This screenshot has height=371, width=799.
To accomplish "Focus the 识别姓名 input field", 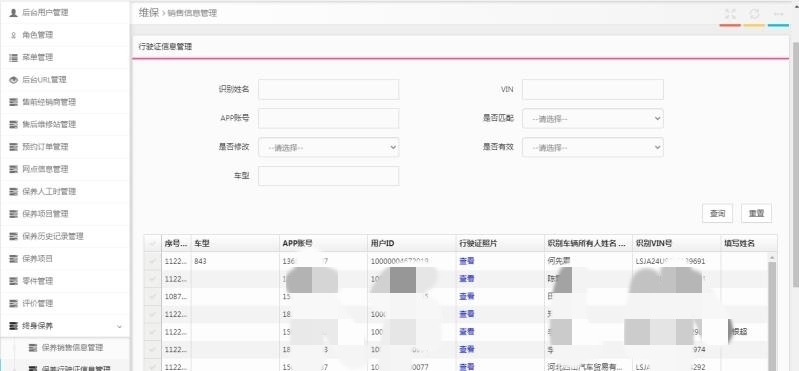I will pos(329,89).
